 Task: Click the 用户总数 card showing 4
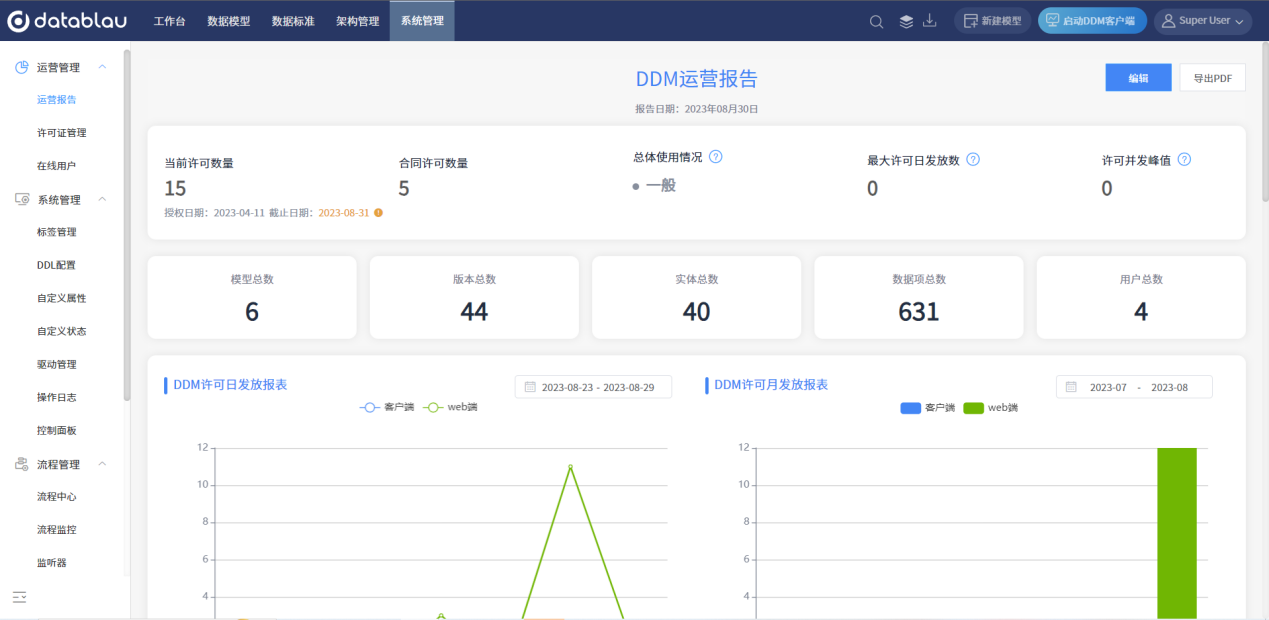point(1141,297)
